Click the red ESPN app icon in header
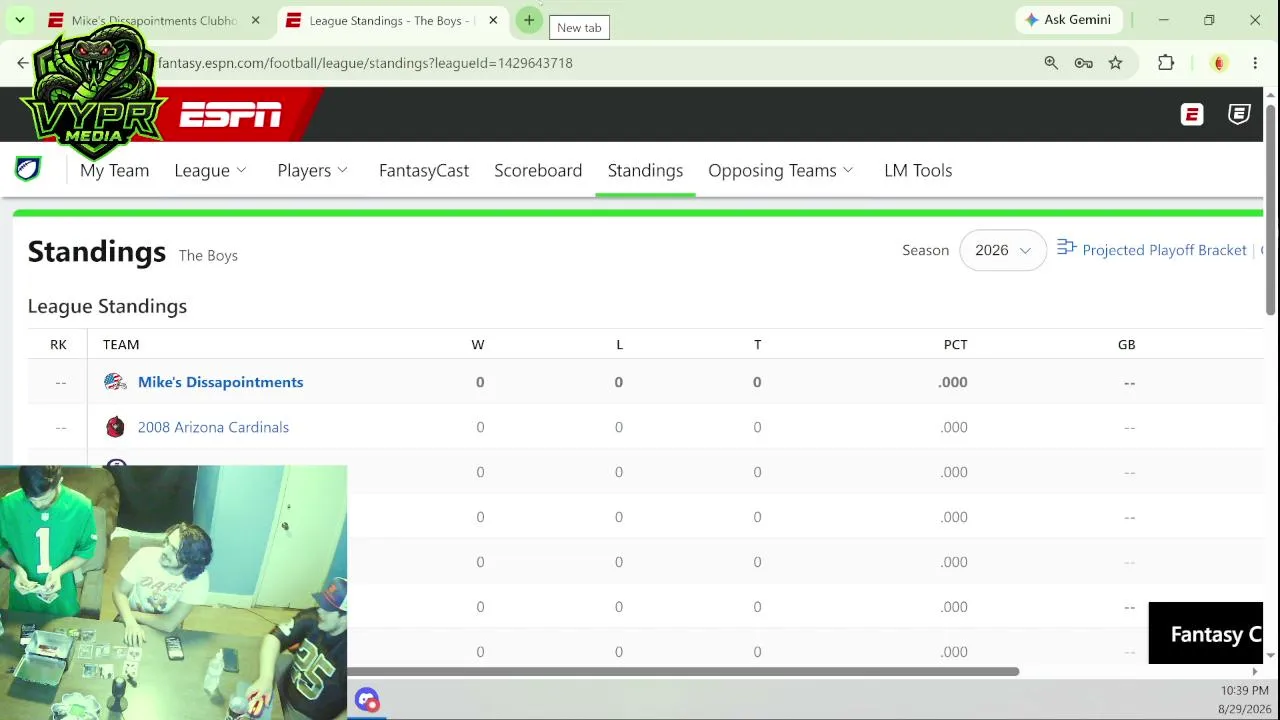The height and width of the screenshot is (720, 1280). (1191, 115)
